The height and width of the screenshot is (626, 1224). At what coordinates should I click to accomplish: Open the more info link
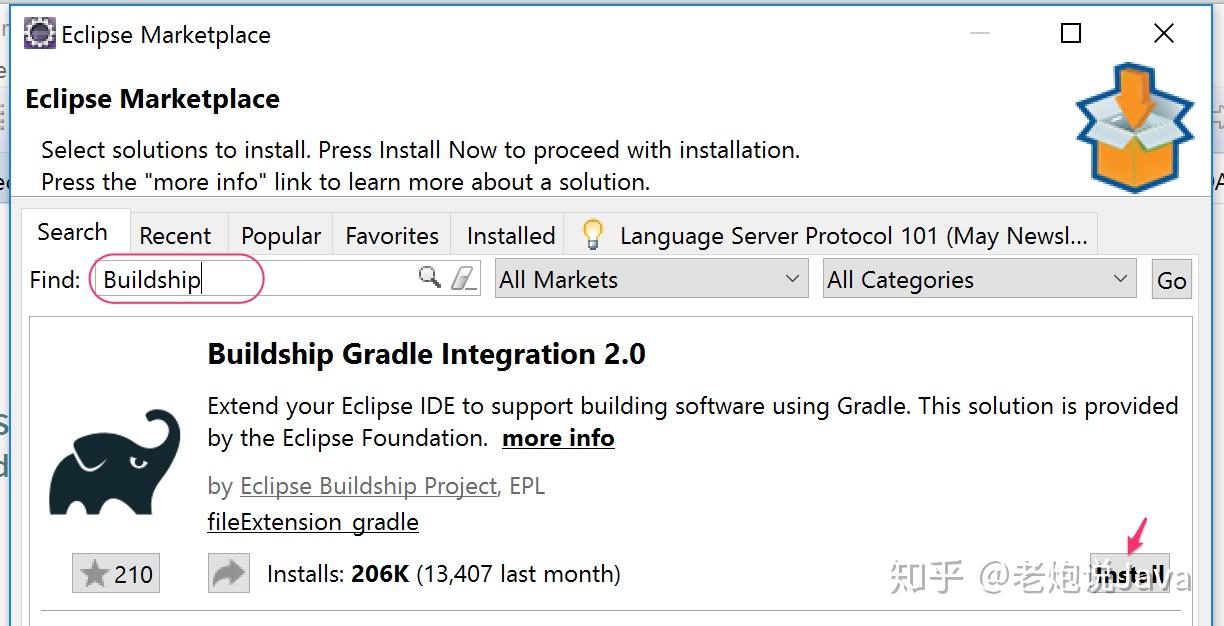coord(557,438)
